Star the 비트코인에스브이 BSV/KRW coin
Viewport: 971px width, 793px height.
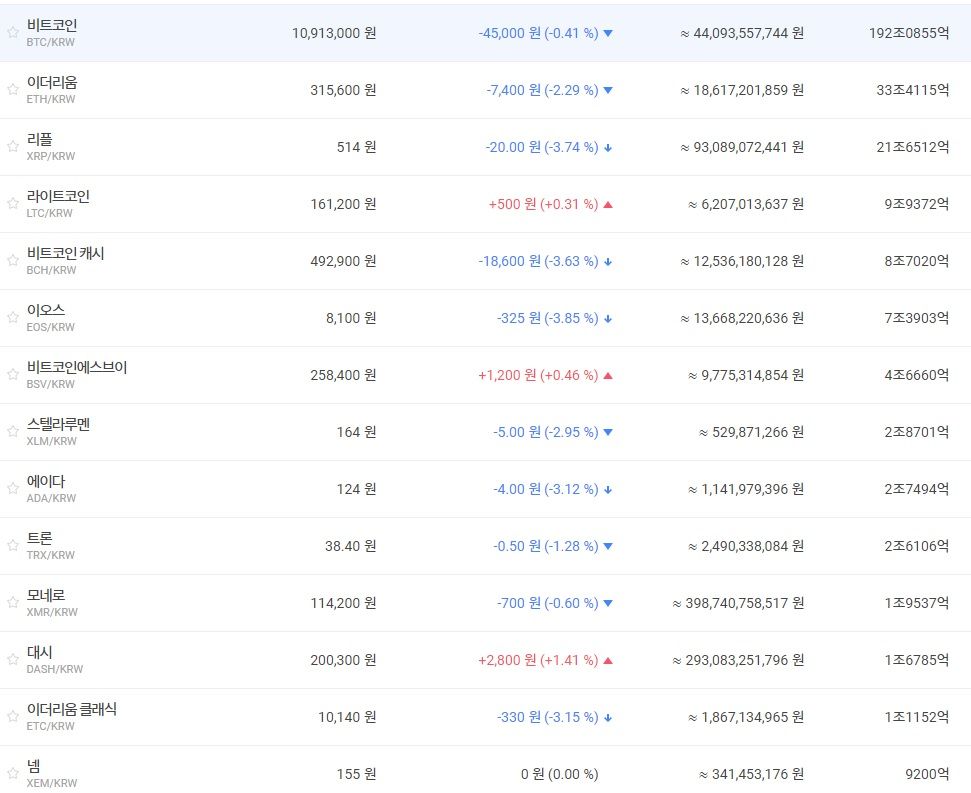click(x=12, y=374)
